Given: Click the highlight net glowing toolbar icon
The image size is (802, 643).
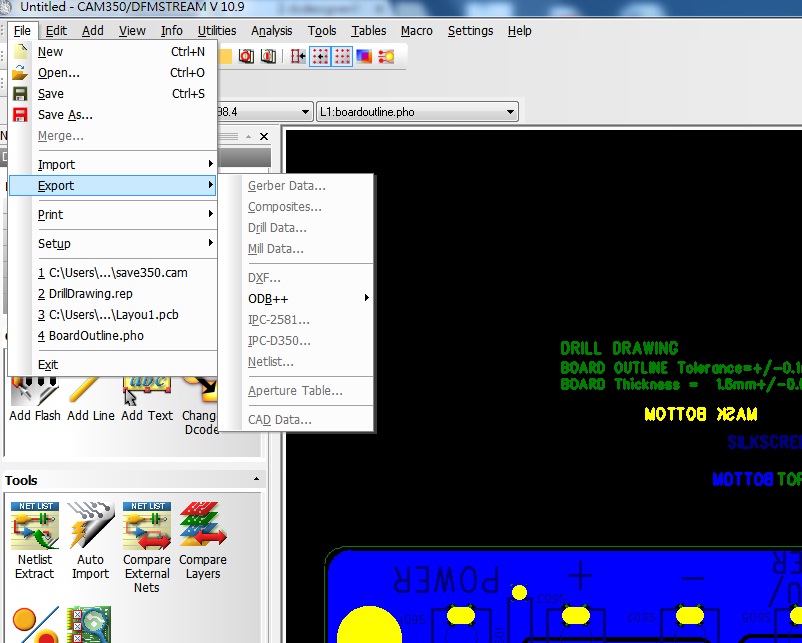Looking at the screenshot, I should [x=386, y=56].
